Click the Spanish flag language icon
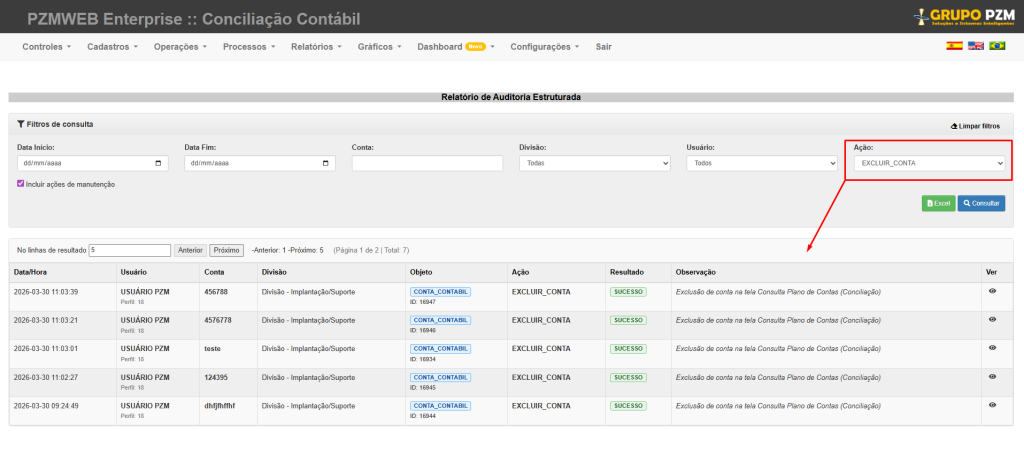Image resolution: width=1024 pixels, height=472 pixels. pos(954,46)
